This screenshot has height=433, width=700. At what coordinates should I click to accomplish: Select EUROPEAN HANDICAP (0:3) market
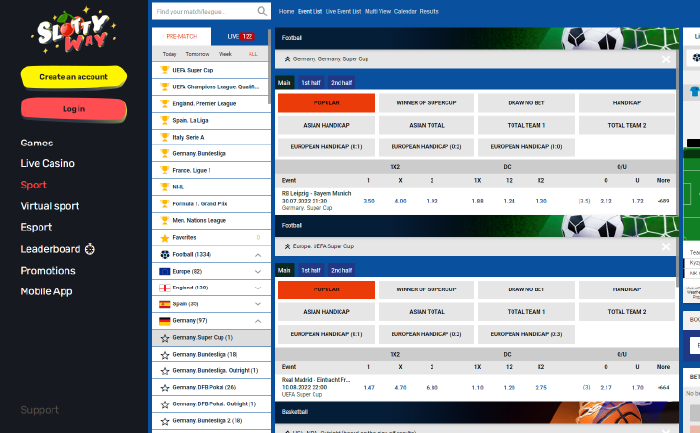coord(526,334)
